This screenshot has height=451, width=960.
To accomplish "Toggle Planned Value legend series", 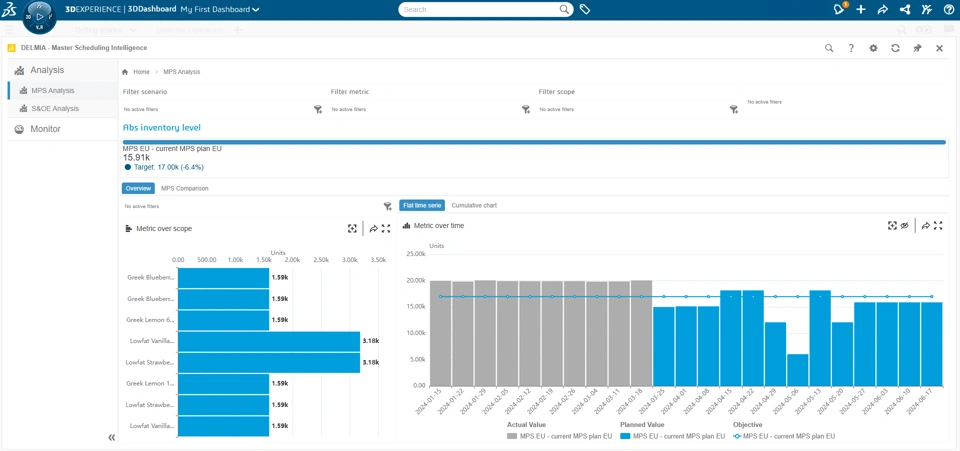I will pos(672,436).
